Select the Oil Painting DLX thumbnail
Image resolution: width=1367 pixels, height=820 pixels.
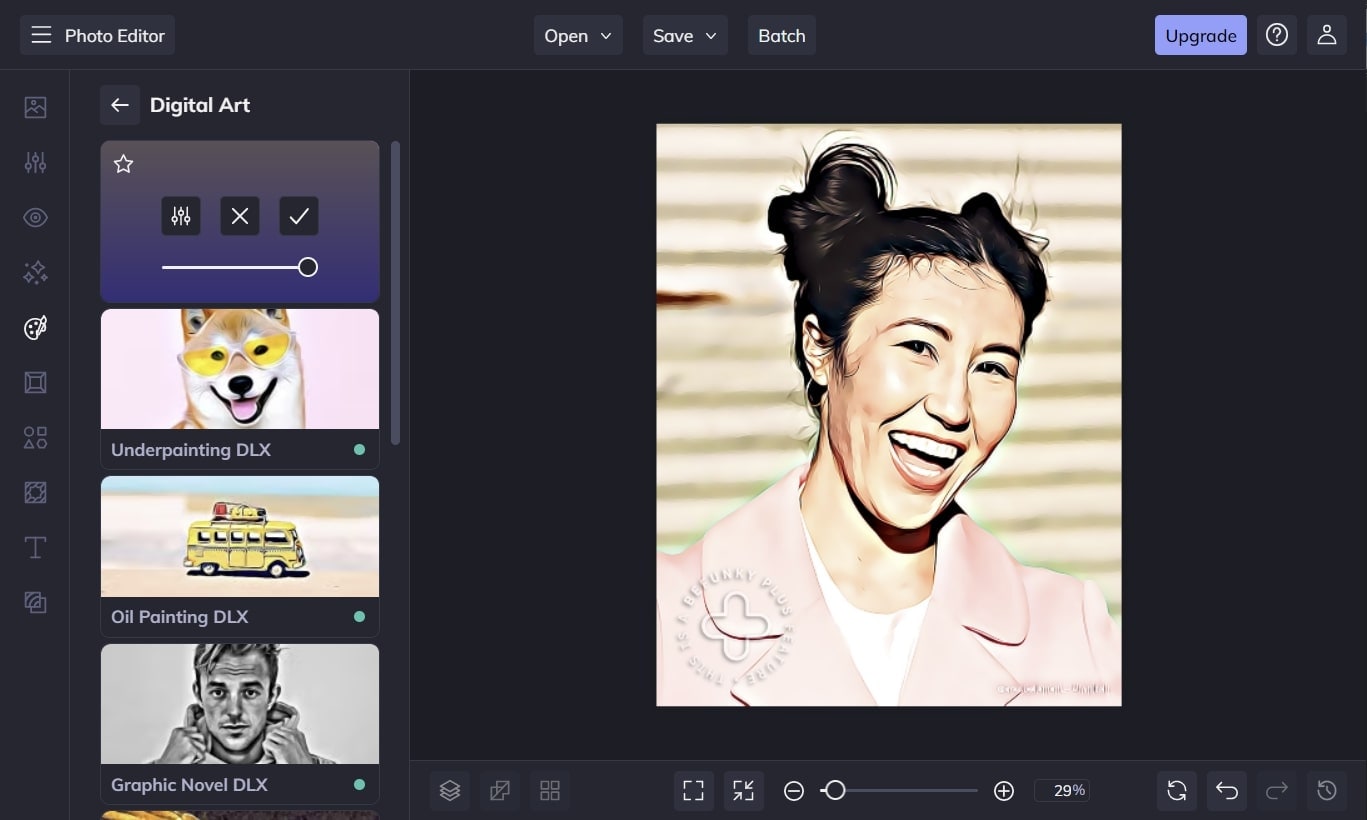point(240,537)
